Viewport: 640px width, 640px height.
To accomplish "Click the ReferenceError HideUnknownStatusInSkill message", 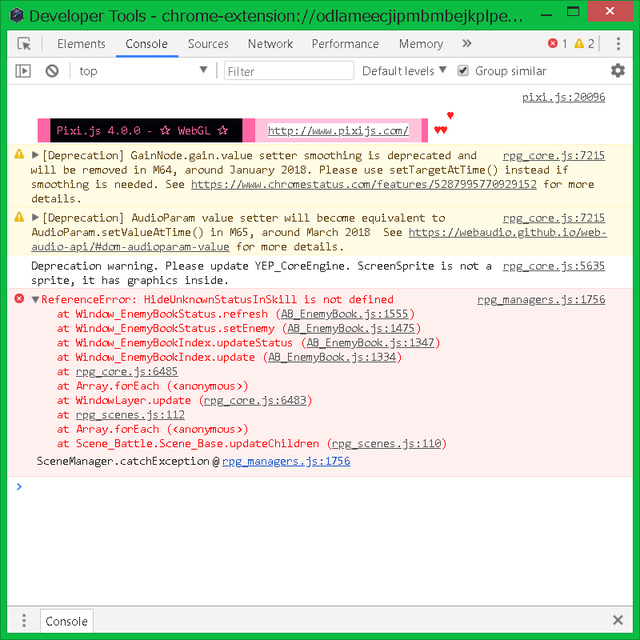I will 217,300.
